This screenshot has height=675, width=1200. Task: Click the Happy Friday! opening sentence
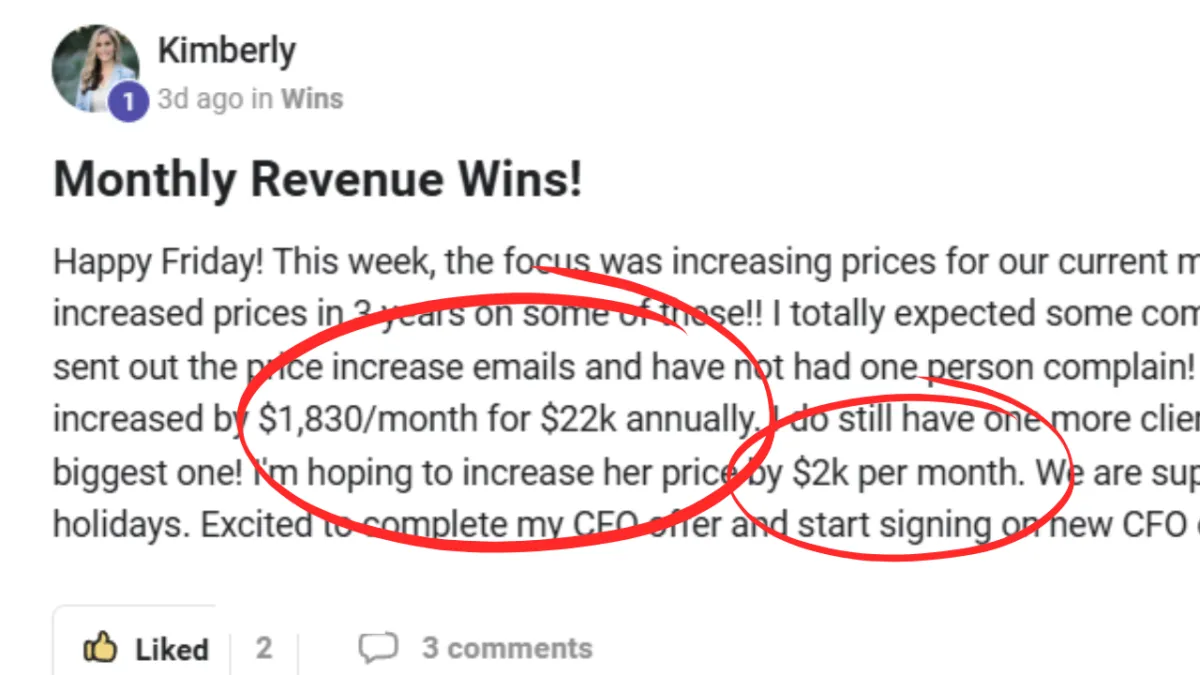(x=159, y=264)
